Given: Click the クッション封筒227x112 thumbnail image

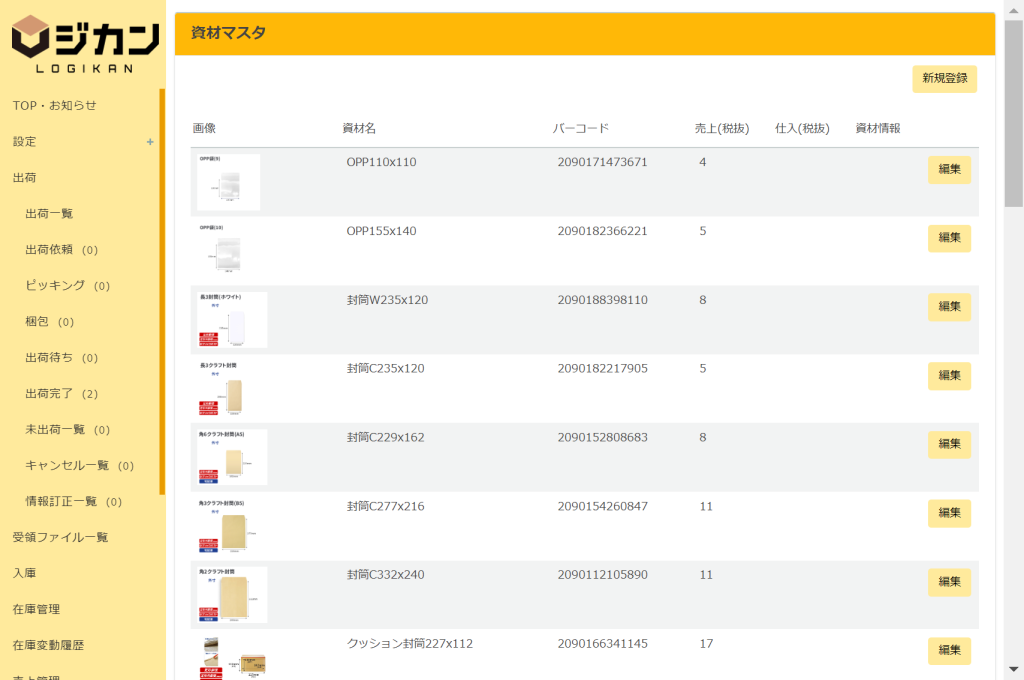Looking at the screenshot, I should click(232, 657).
